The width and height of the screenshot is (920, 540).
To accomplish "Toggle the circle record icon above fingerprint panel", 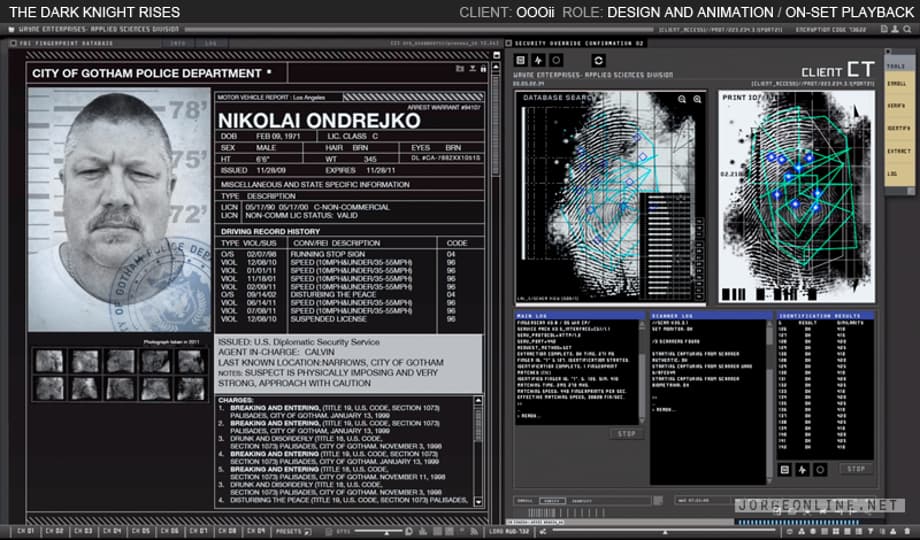I will pos(556,61).
